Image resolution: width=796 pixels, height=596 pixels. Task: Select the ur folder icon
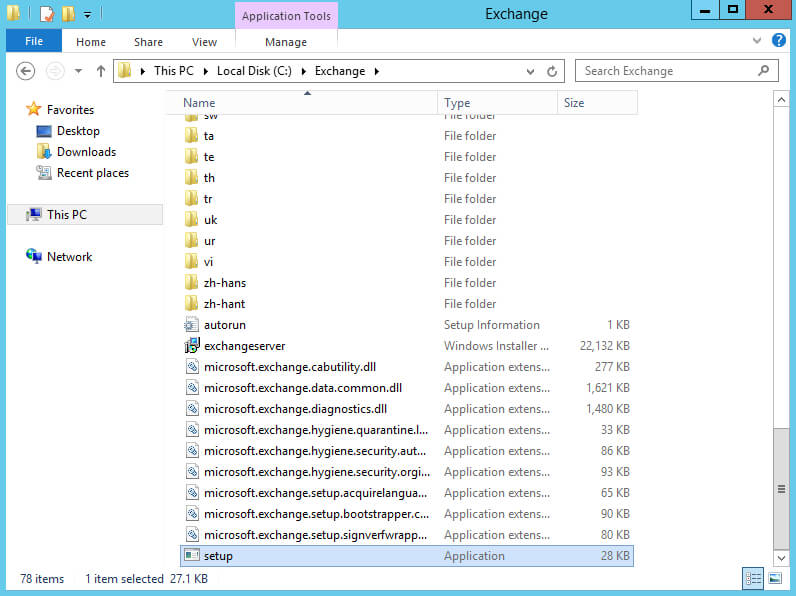pos(191,241)
